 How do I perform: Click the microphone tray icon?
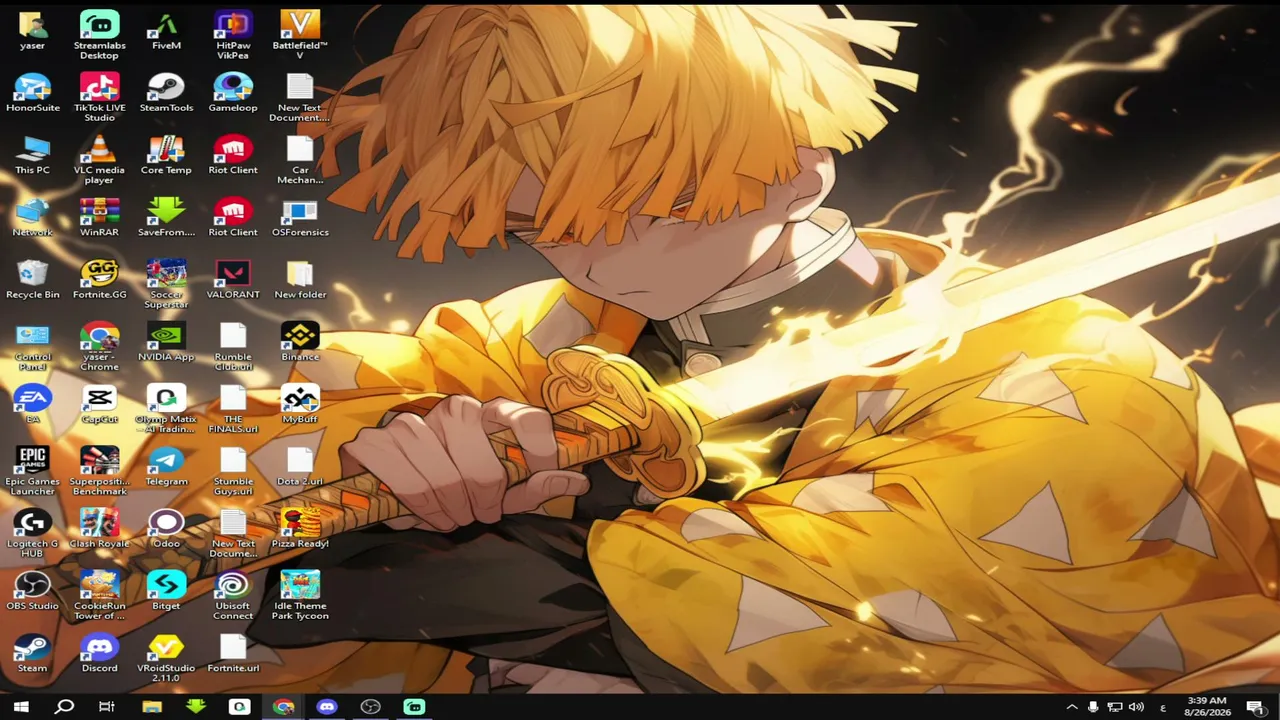(1093, 707)
